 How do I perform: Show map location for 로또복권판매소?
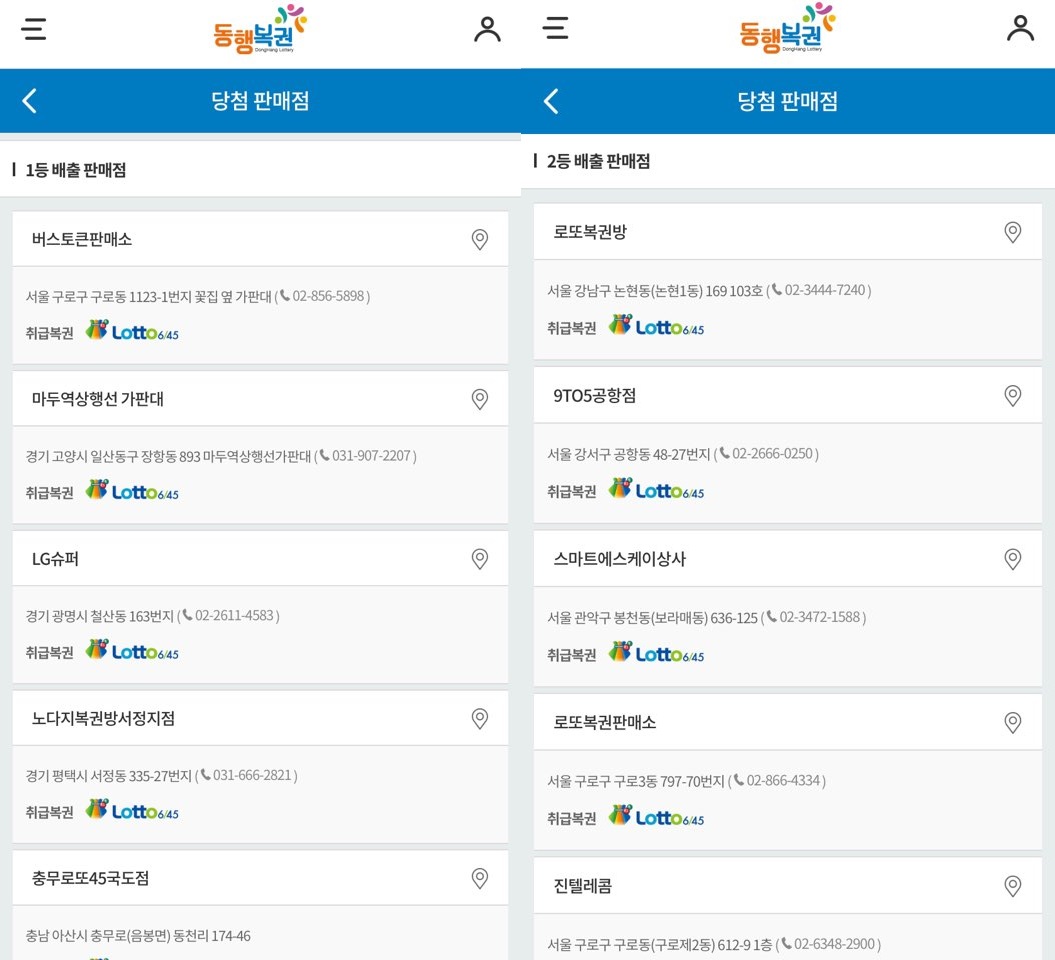[1013, 723]
